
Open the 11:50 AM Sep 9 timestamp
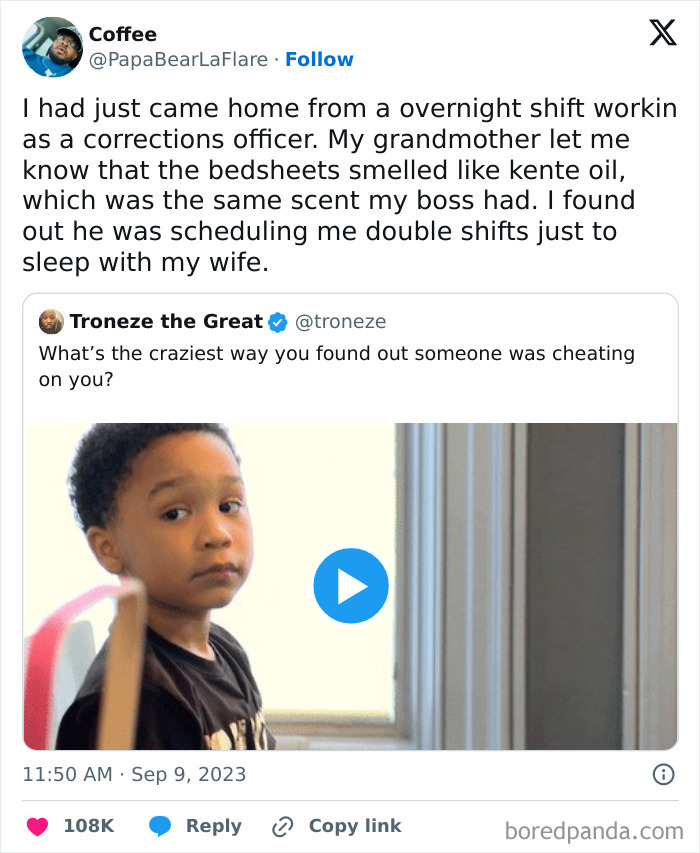tap(134, 774)
